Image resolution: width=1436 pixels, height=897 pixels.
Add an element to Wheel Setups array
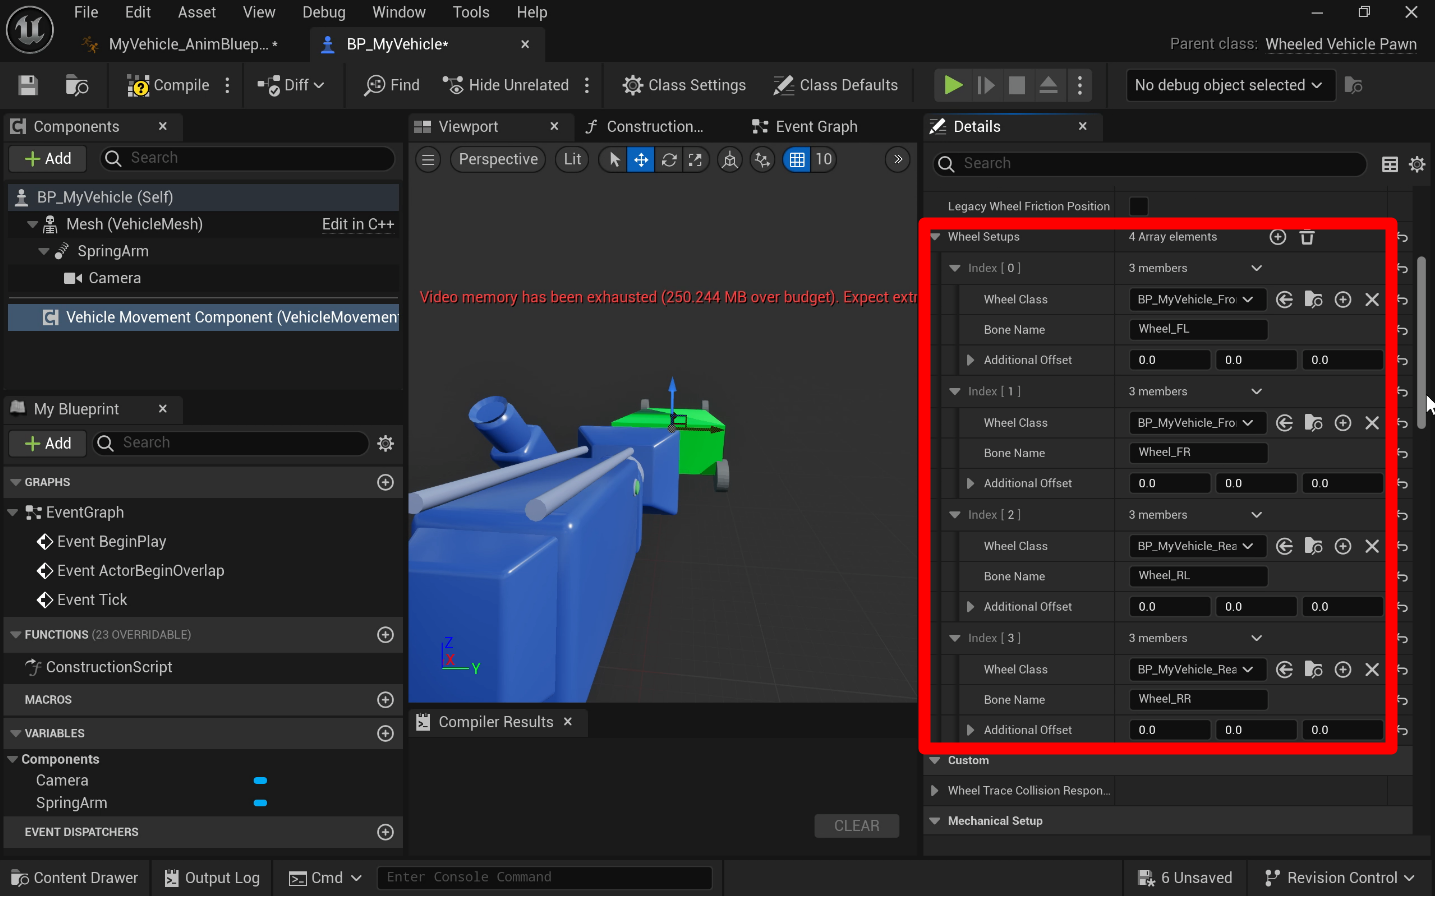click(x=1278, y=237)
